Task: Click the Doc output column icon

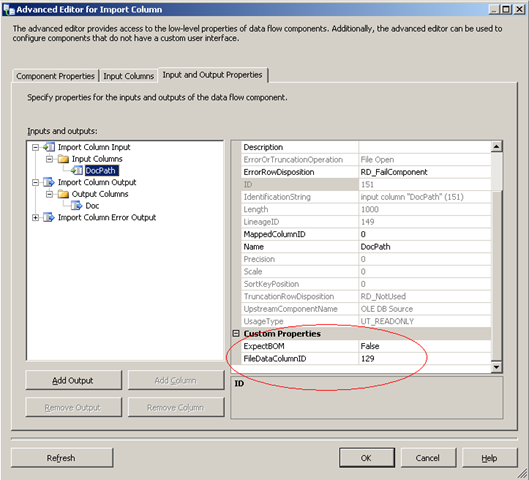Action: (x=77, y=206)
